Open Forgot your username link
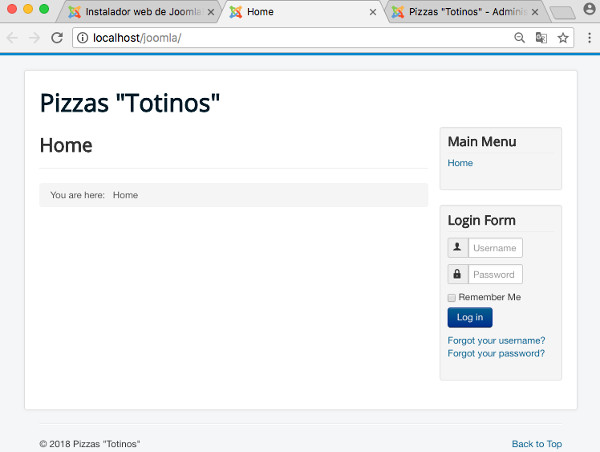The height and width of the screenshot is (452, 600). point(496,340)
